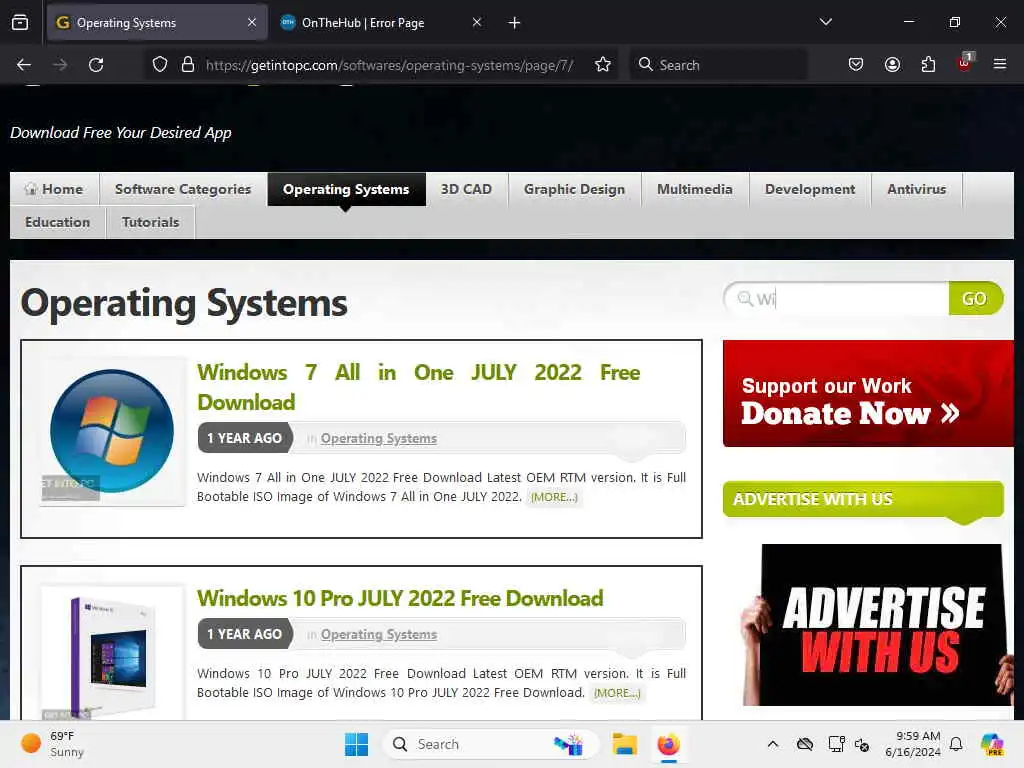Click the black Advertise With Us image
The image size is (1024, 768).
click(x=878, y=625)
